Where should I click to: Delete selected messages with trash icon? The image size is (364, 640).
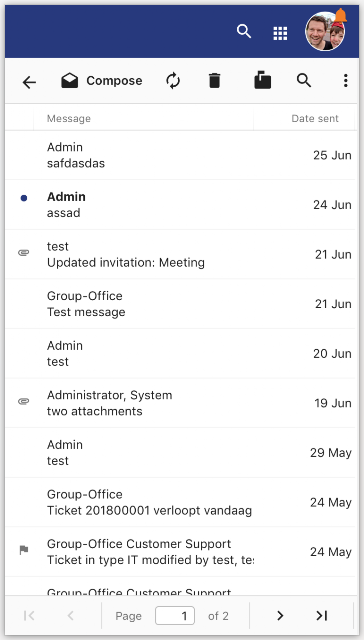(215, 81)
